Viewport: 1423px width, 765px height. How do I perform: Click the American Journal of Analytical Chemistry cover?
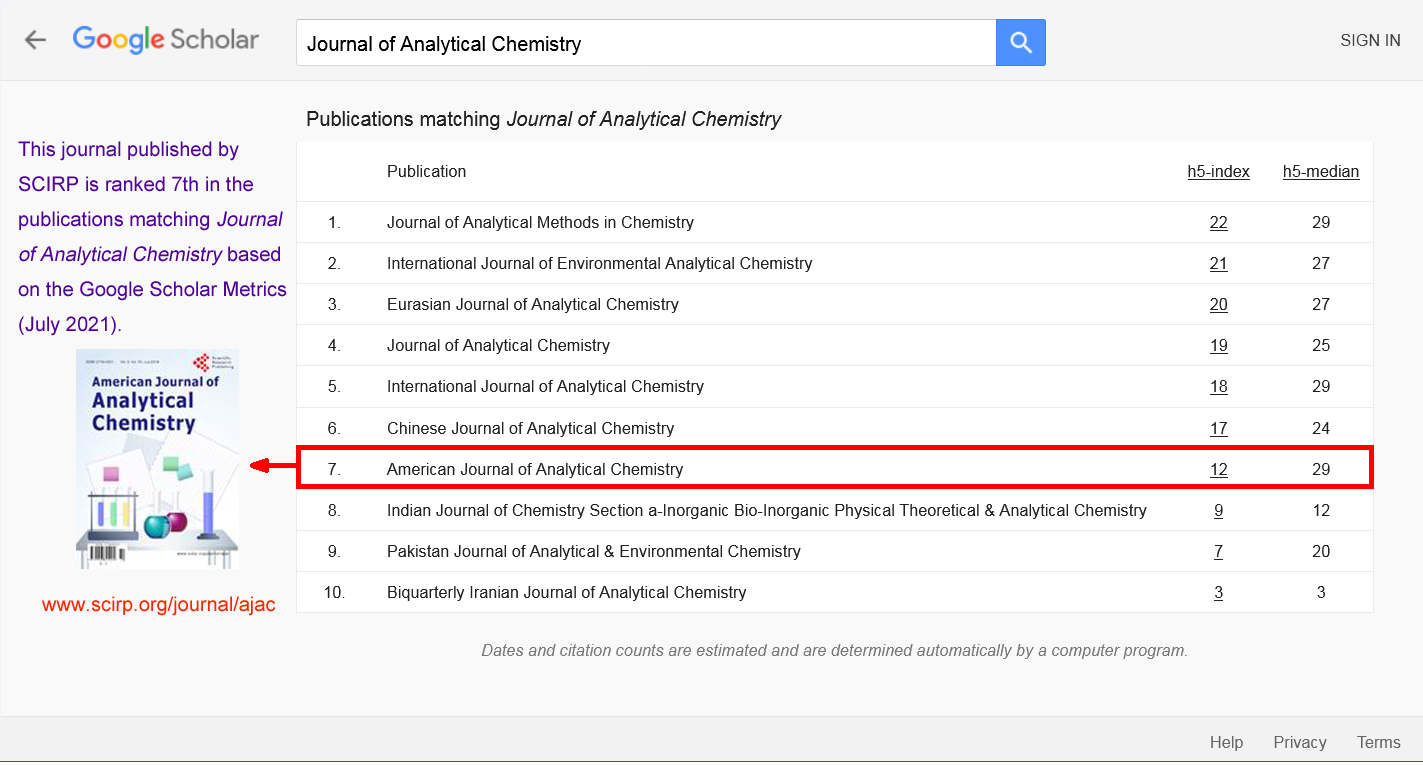tap(157, 459)
